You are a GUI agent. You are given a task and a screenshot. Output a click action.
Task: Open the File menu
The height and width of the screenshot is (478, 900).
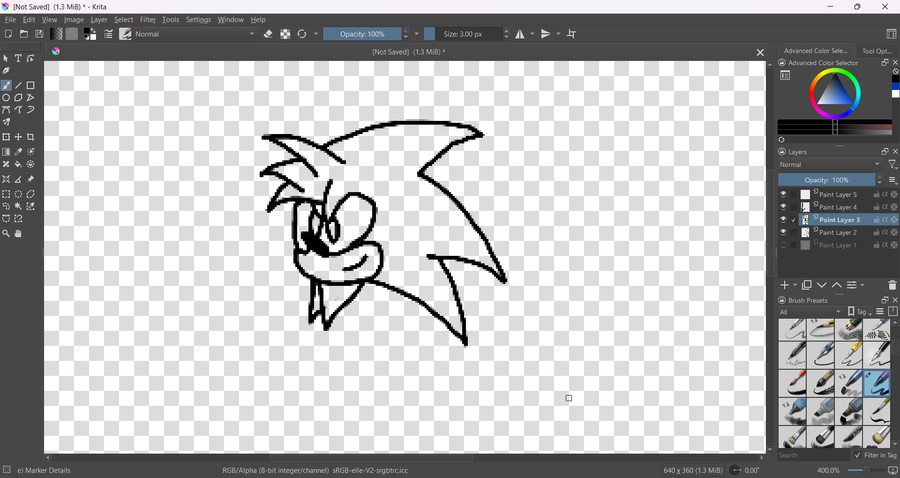(x=10, y=20)
